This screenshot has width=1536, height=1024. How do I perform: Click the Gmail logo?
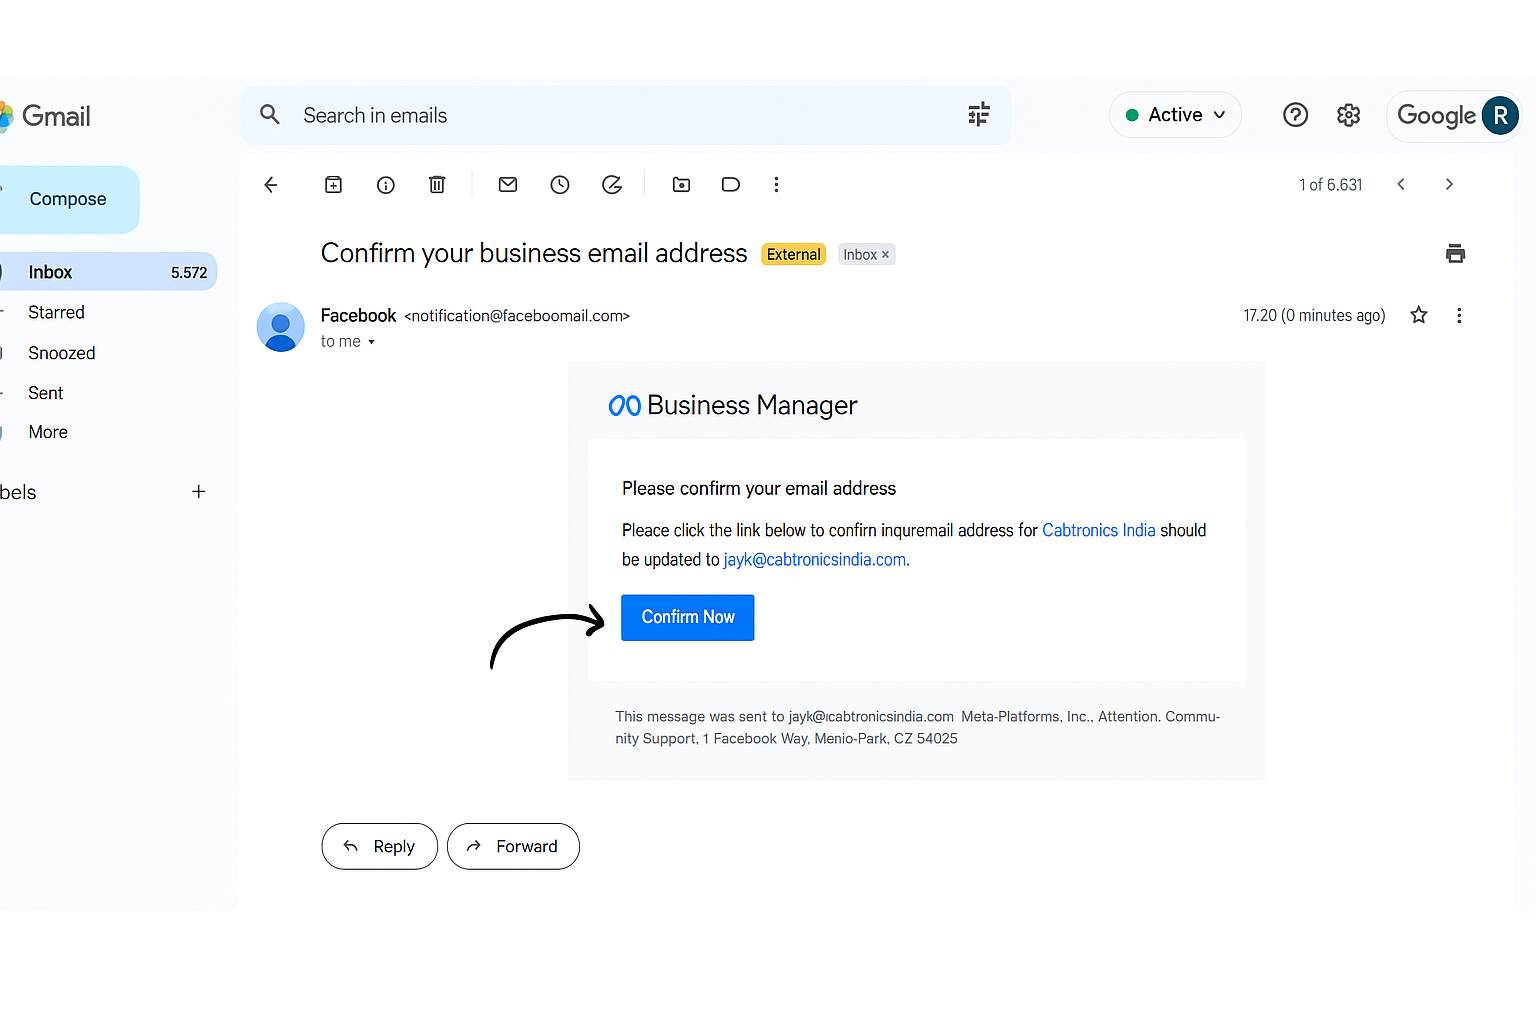coord(46,116)
